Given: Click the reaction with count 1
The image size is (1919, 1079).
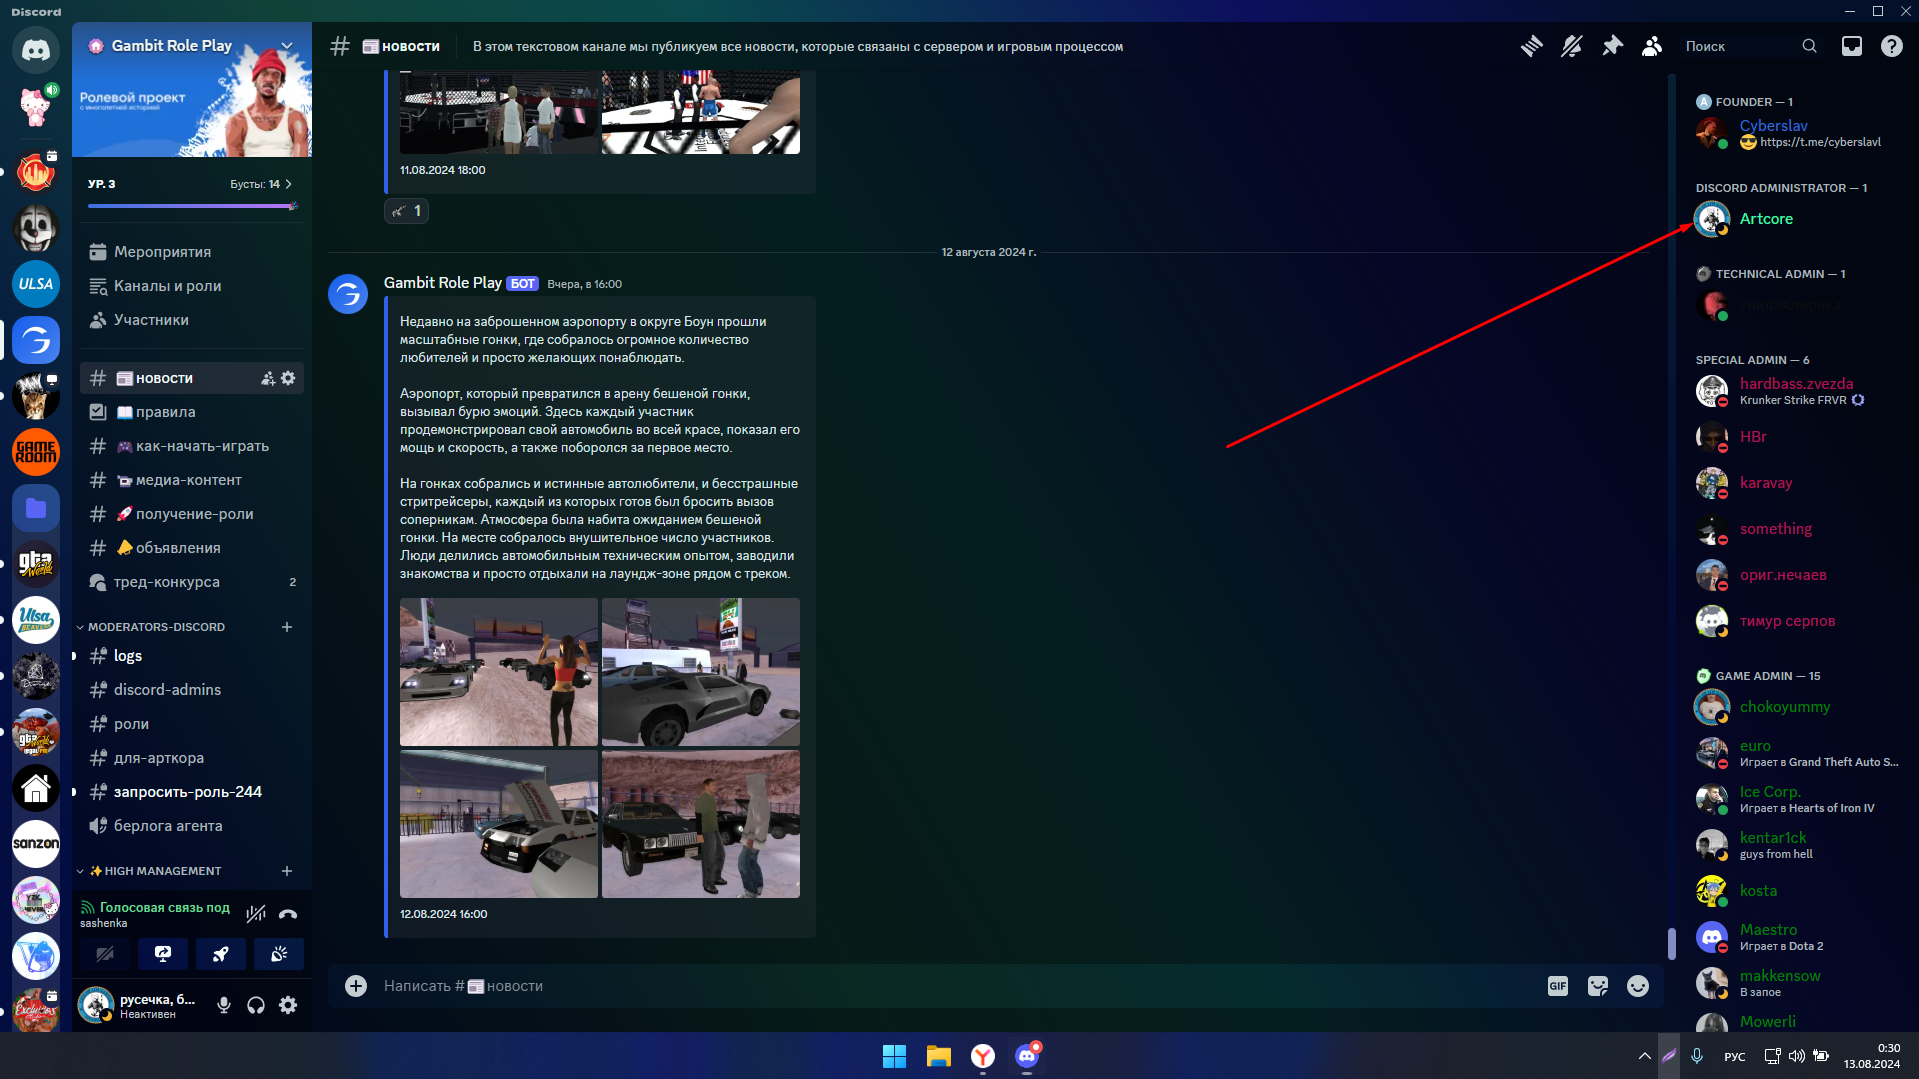Looking at the screenshot, I should [406, 211].
